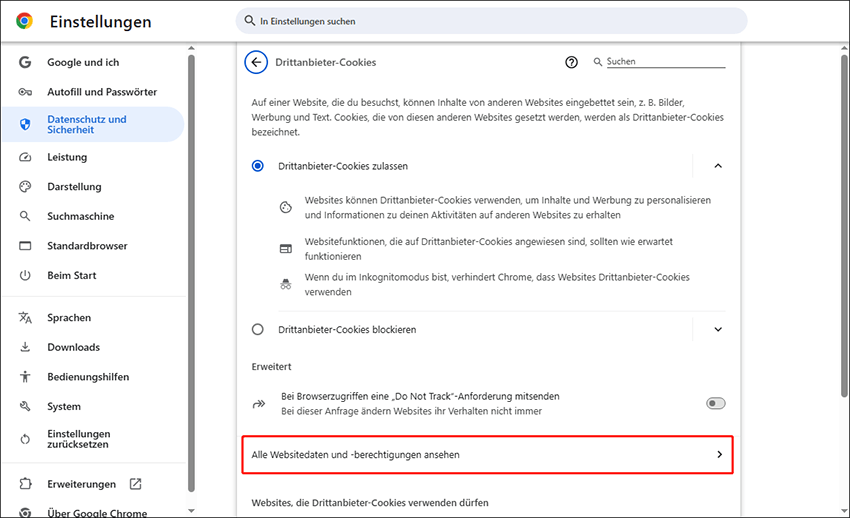Open Alle Websitedaten und -berechtigungen ansehen arrow
850x518 pixels.
click(x=719, y=455)
